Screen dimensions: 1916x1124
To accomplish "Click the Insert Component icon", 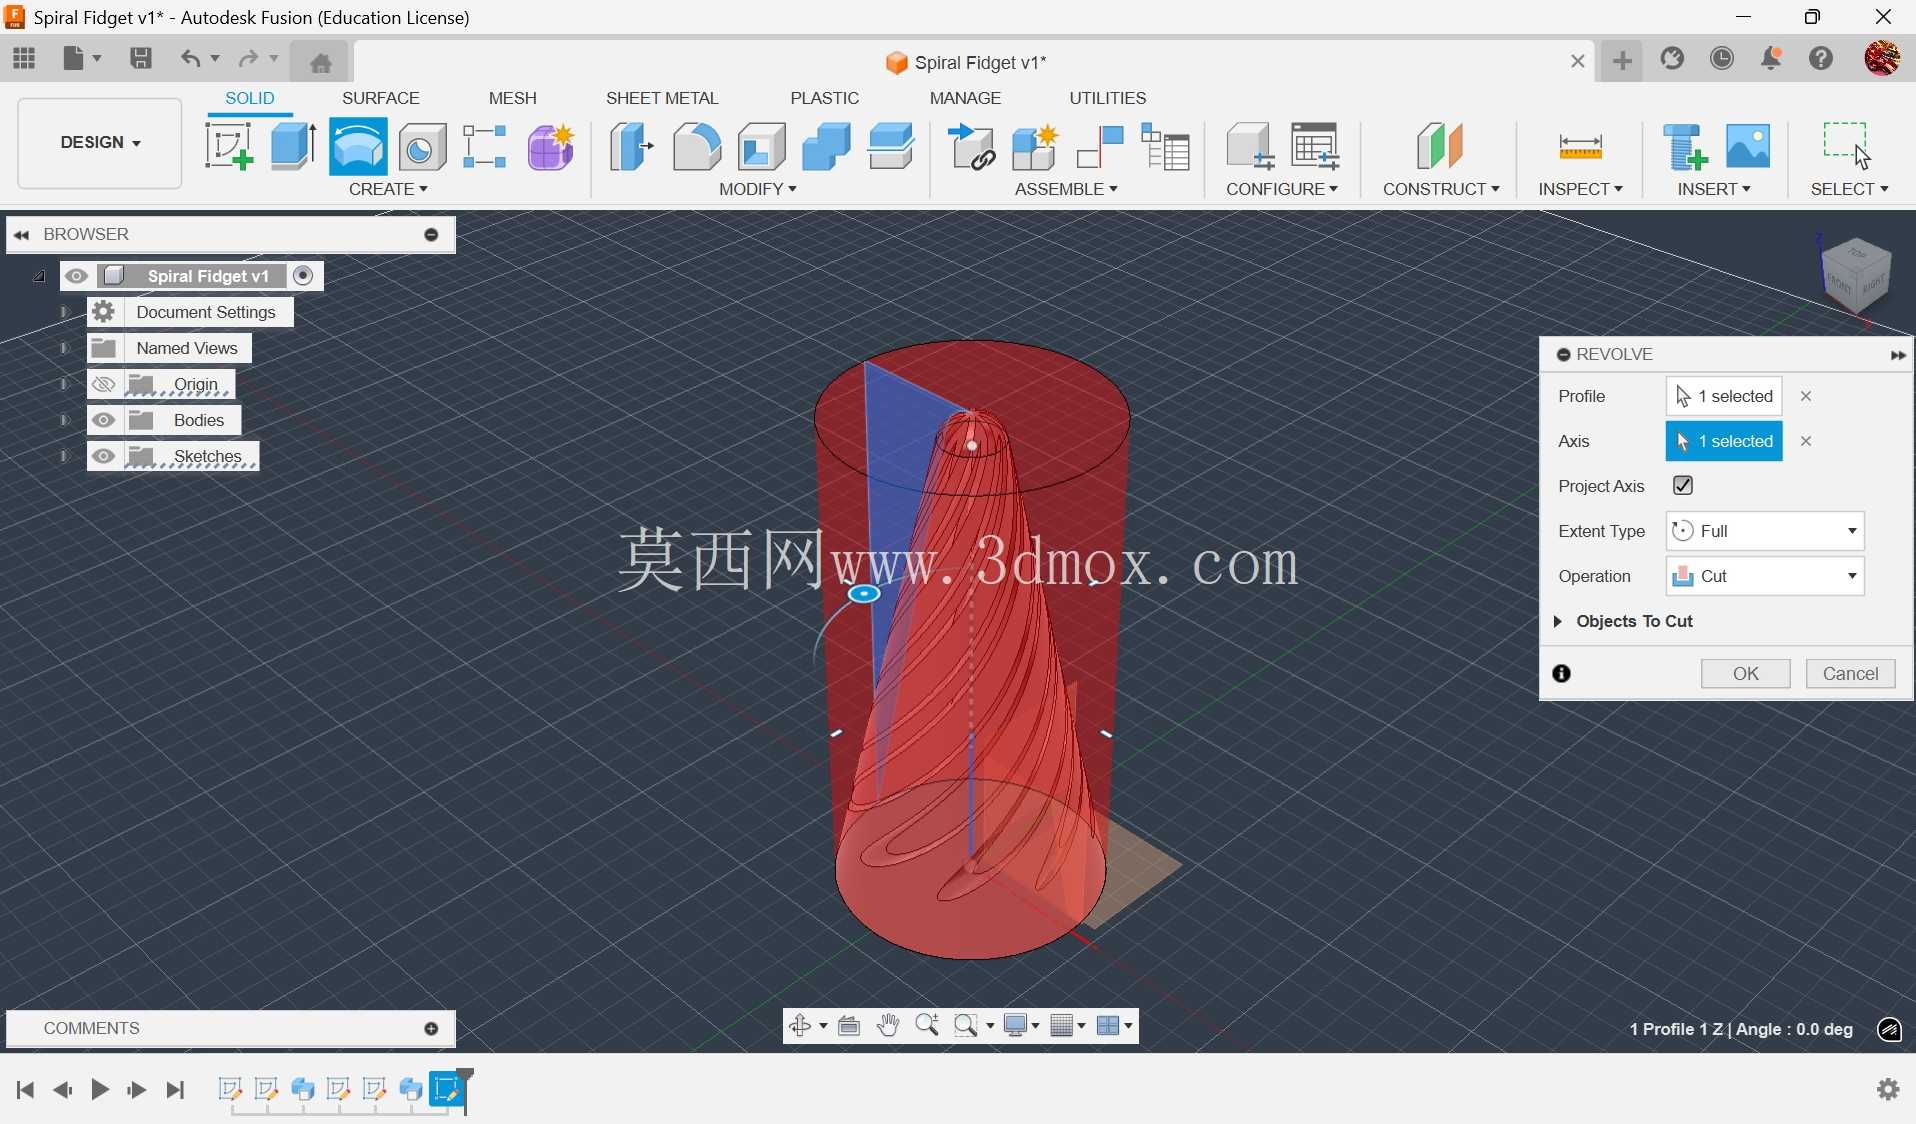I will (971, 147).
